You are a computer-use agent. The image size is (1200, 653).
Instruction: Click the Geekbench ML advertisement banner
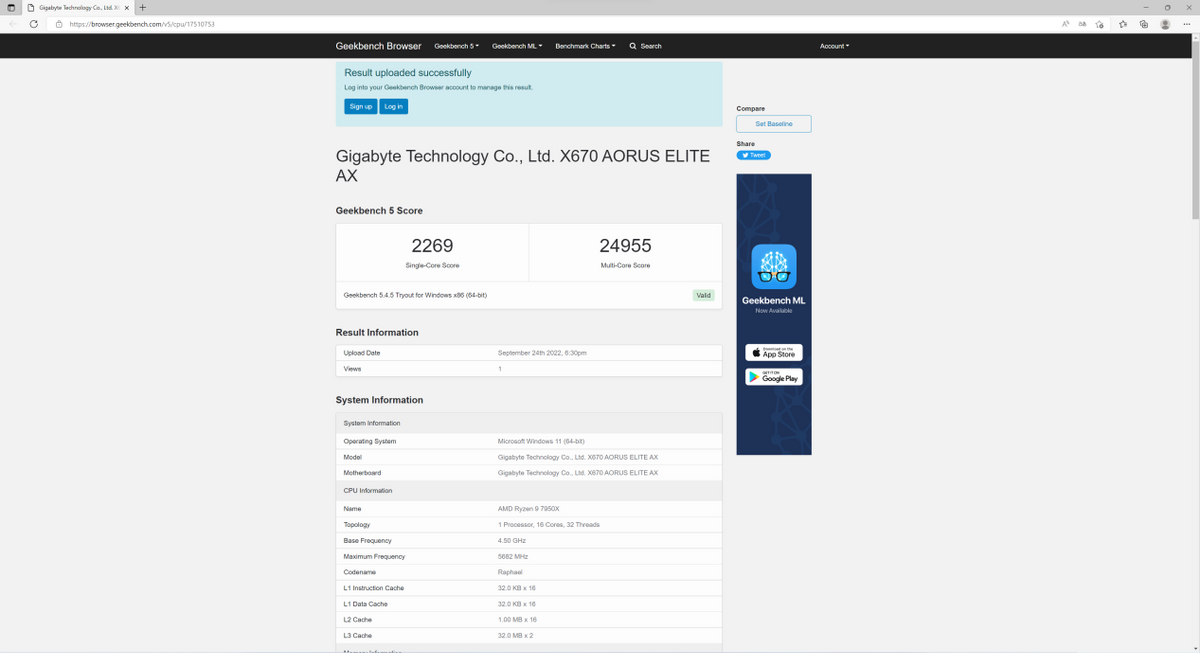coord(774,314)
